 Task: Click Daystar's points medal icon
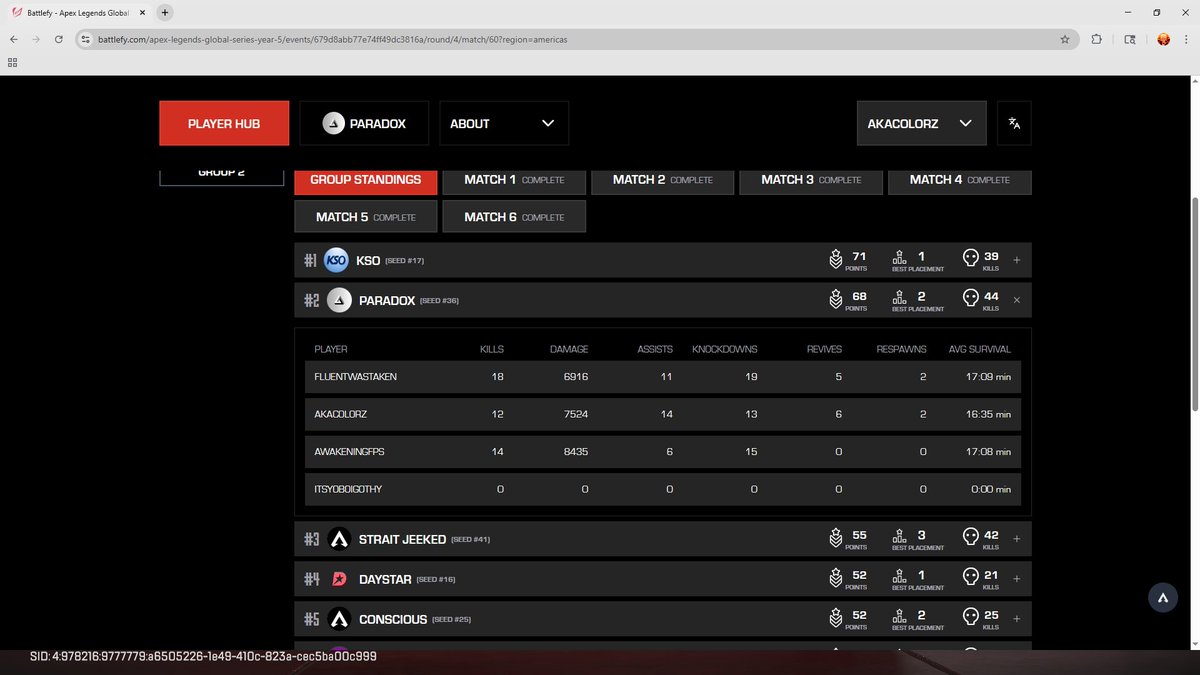click(836, 579)
